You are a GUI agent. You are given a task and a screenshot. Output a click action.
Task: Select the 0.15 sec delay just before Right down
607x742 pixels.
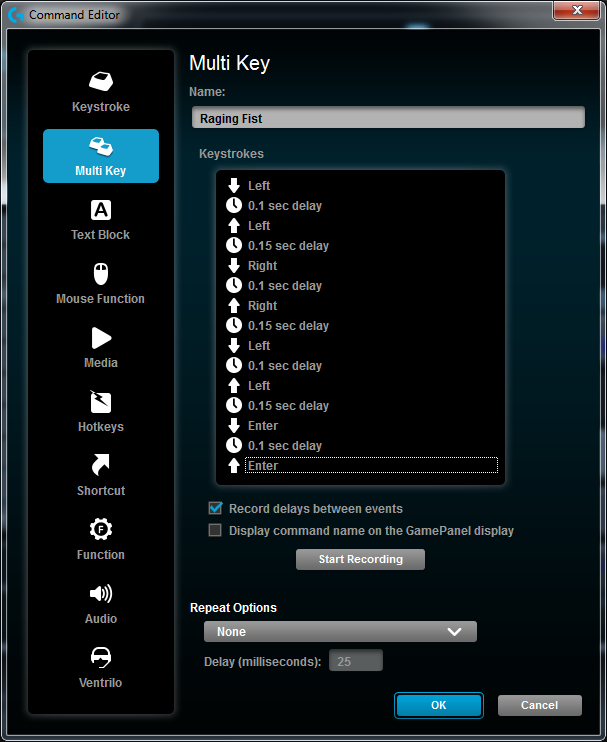tap(362, 246)
